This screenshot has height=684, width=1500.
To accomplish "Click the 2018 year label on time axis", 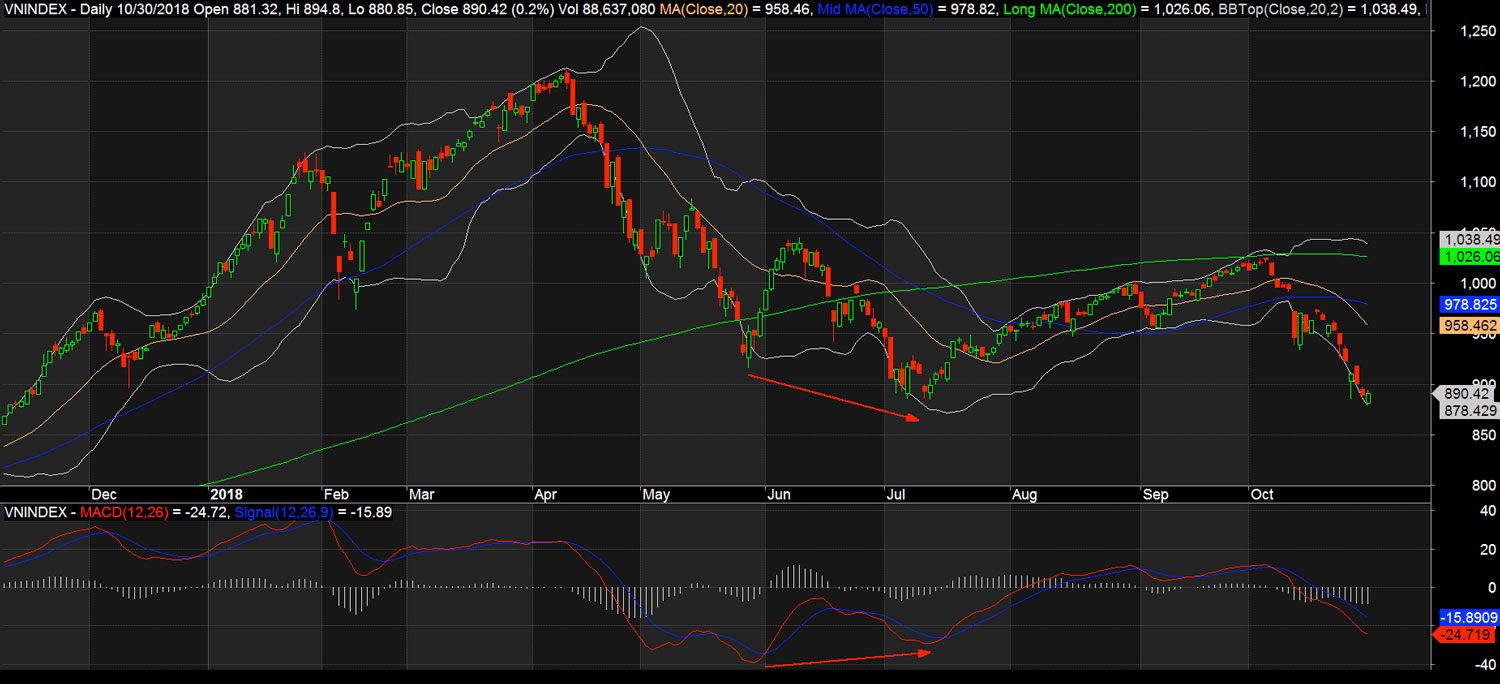I will point(226,494).
